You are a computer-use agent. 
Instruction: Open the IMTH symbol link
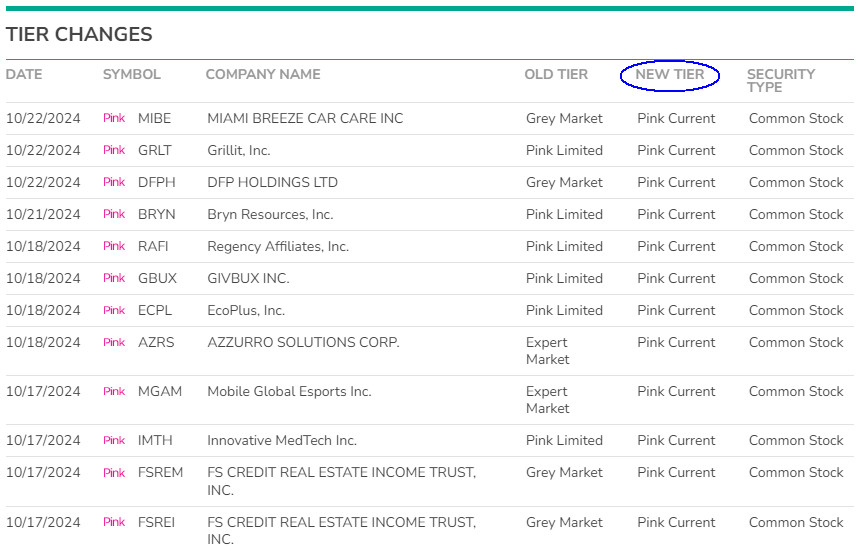155,440
